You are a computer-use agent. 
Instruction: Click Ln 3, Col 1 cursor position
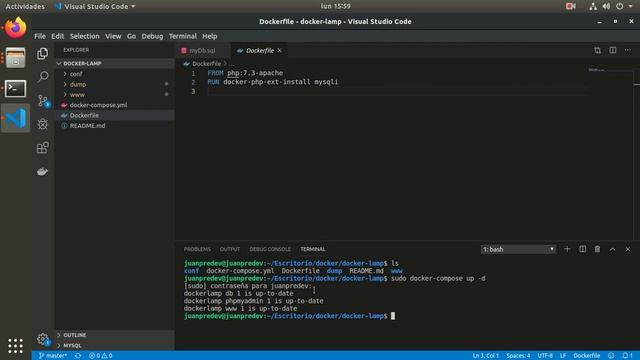pyautogui.click(x=486, y=356)
